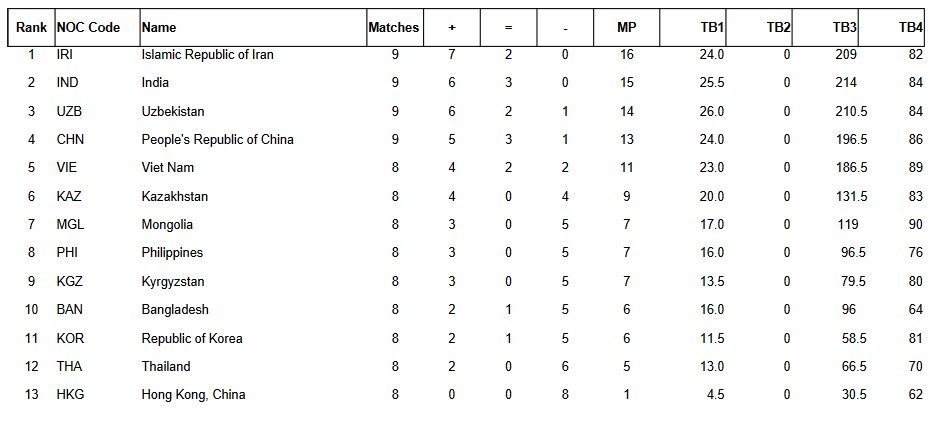Viewport: 947px width, 426px height.
Task: Click the TB1 column header
Action: point(712,28)
